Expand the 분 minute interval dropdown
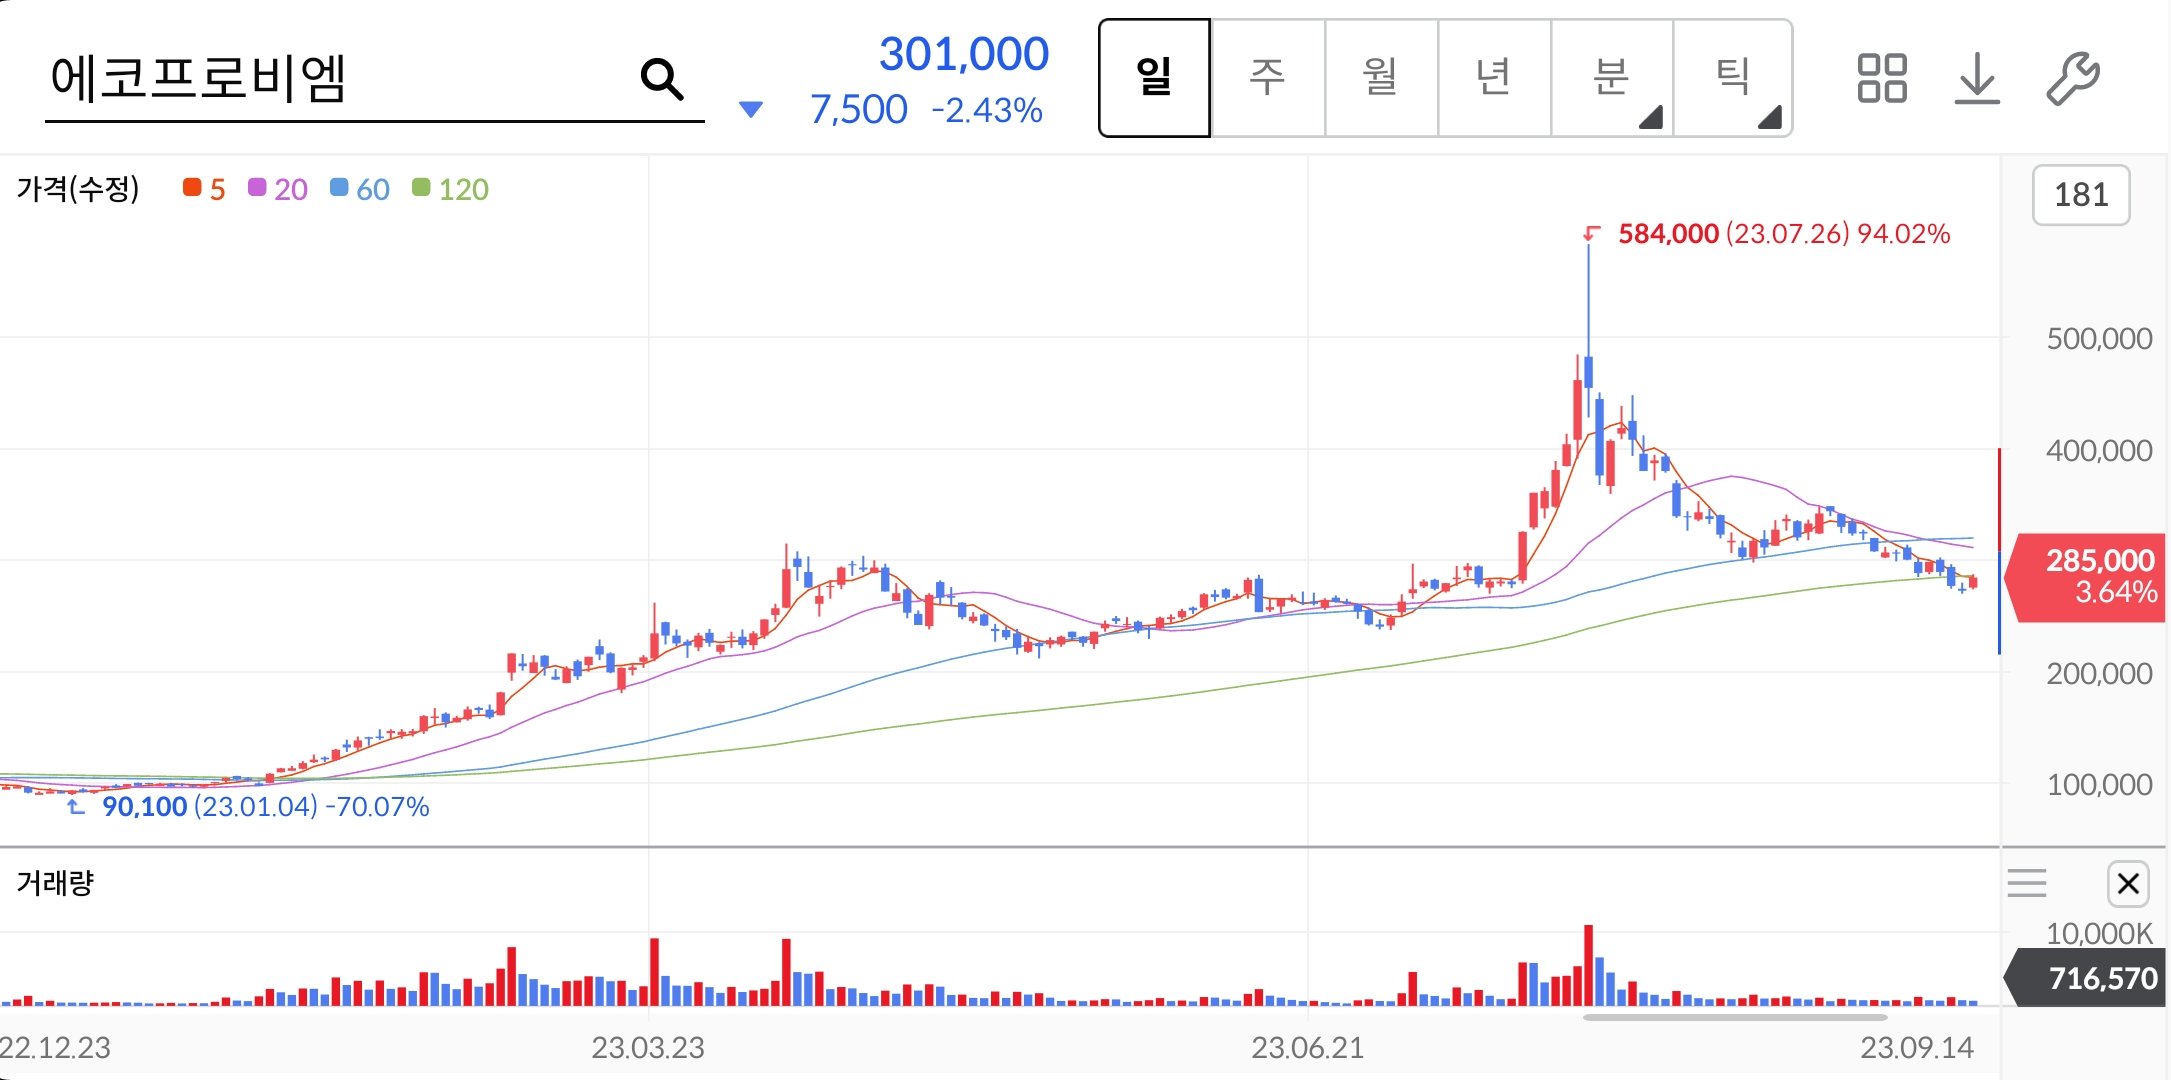2171x1080 pixels. click(1650, 118)
